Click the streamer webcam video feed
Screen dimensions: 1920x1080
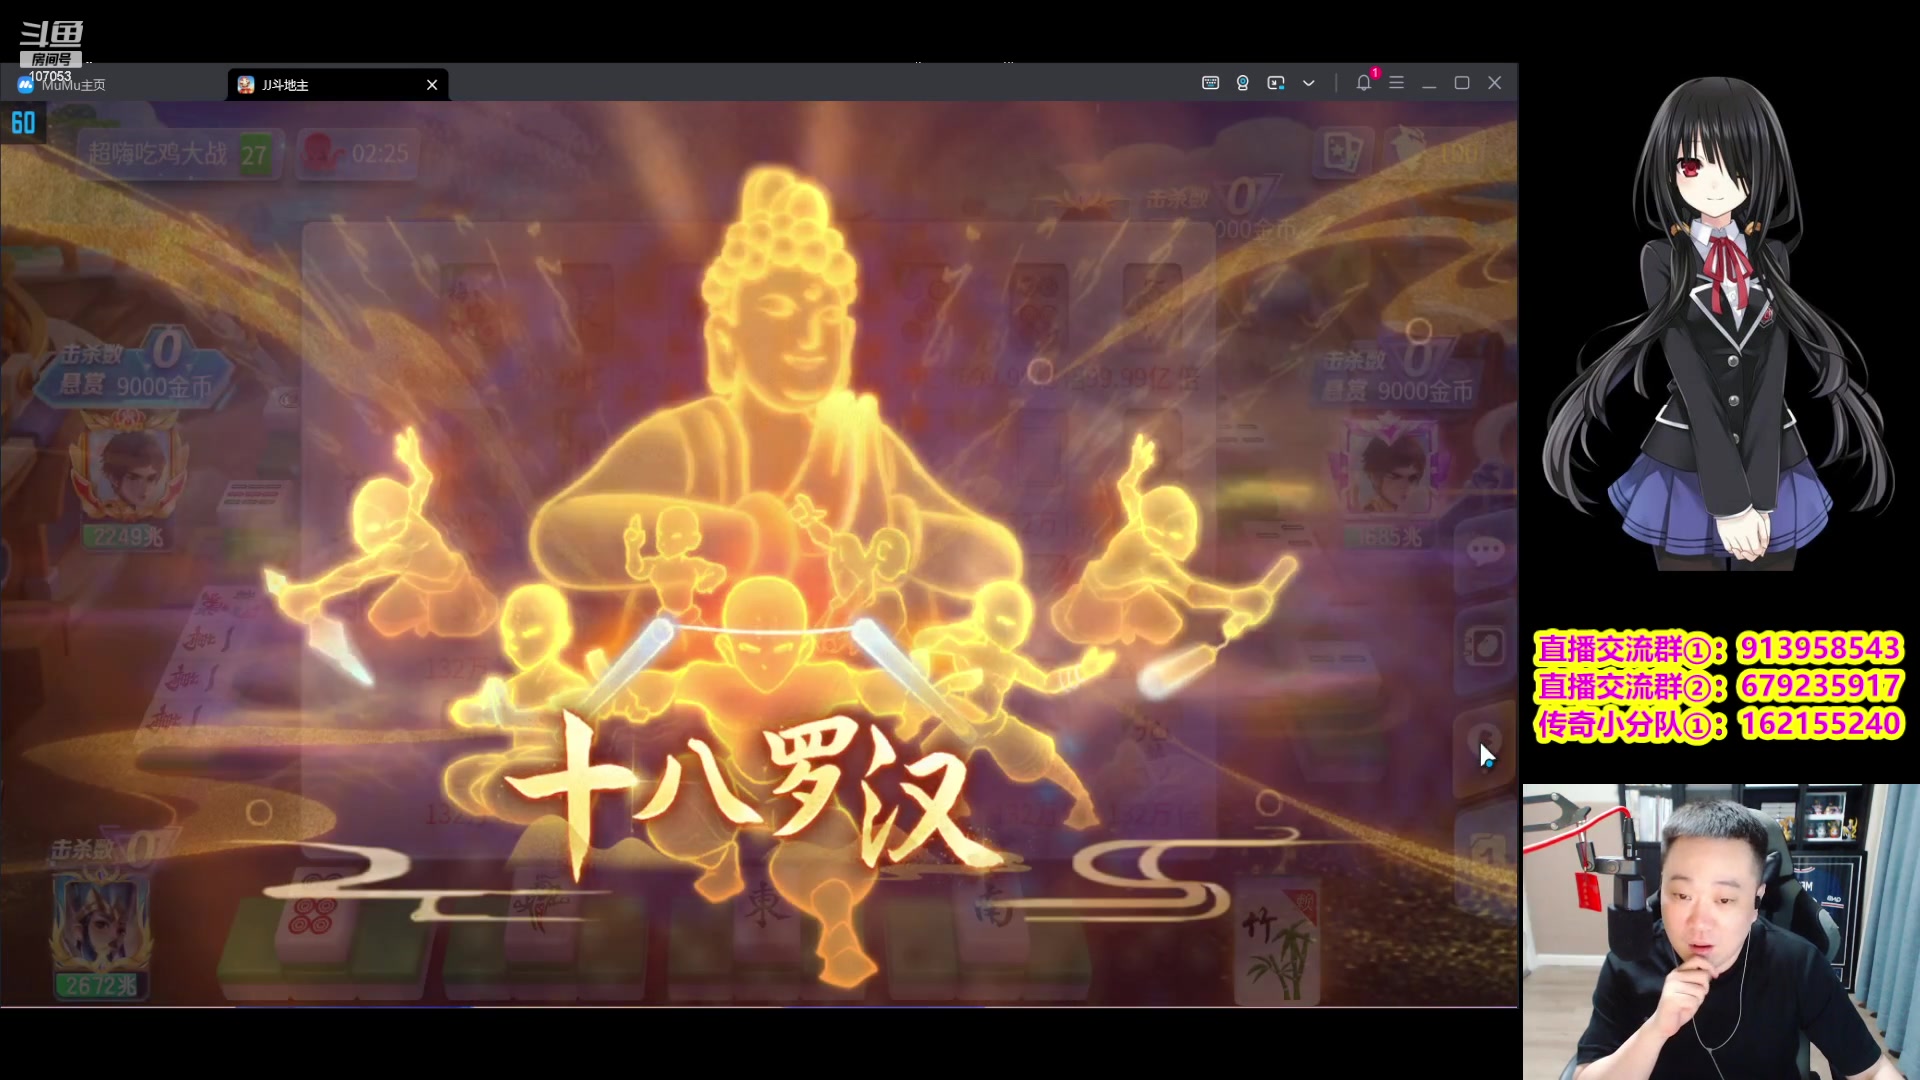click(x=1720, y=931)
